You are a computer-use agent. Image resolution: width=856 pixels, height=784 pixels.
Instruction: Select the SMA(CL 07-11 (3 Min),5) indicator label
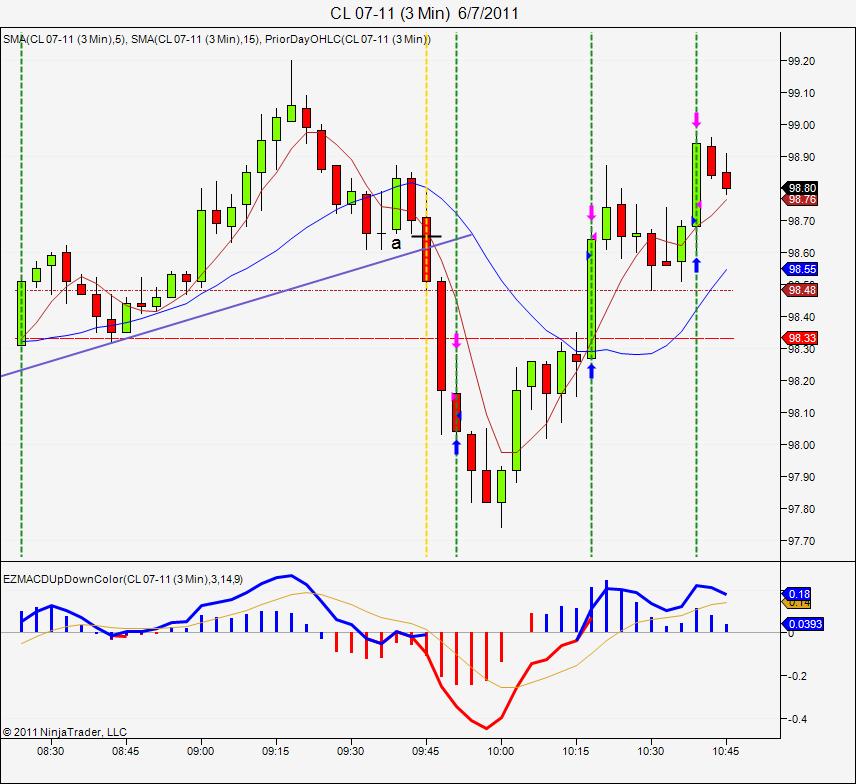click(64, 39)
